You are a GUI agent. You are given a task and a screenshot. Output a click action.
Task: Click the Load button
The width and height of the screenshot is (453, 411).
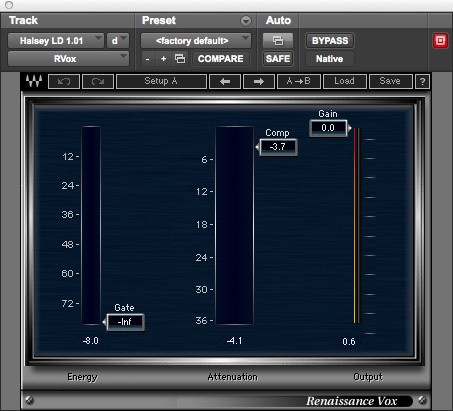coord(345,81)
